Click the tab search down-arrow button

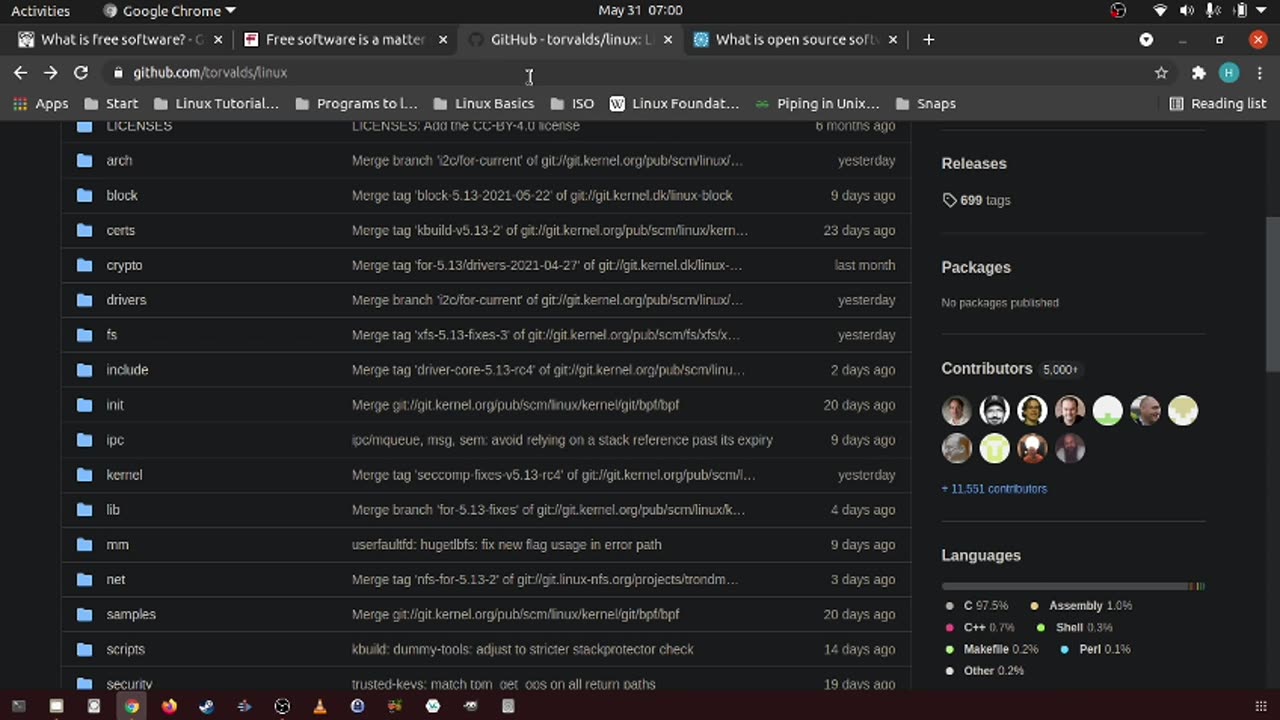1146,39
